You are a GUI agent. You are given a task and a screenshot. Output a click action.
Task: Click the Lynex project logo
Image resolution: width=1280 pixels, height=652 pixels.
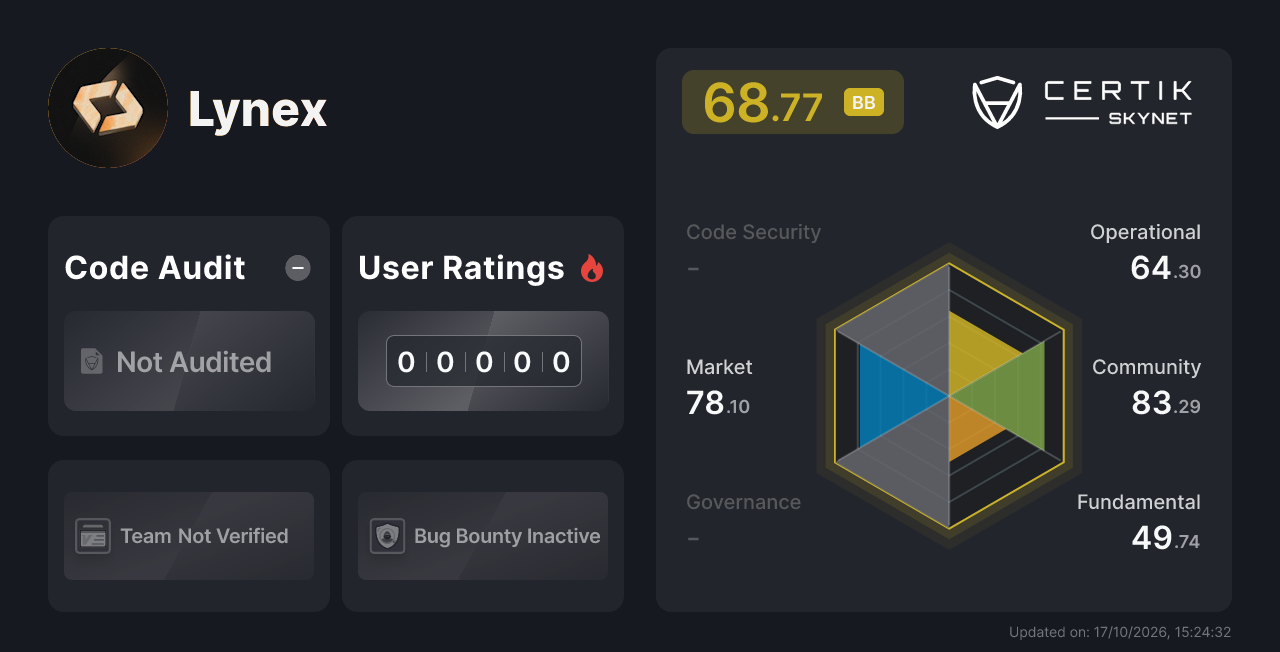[x=108, y=108]
